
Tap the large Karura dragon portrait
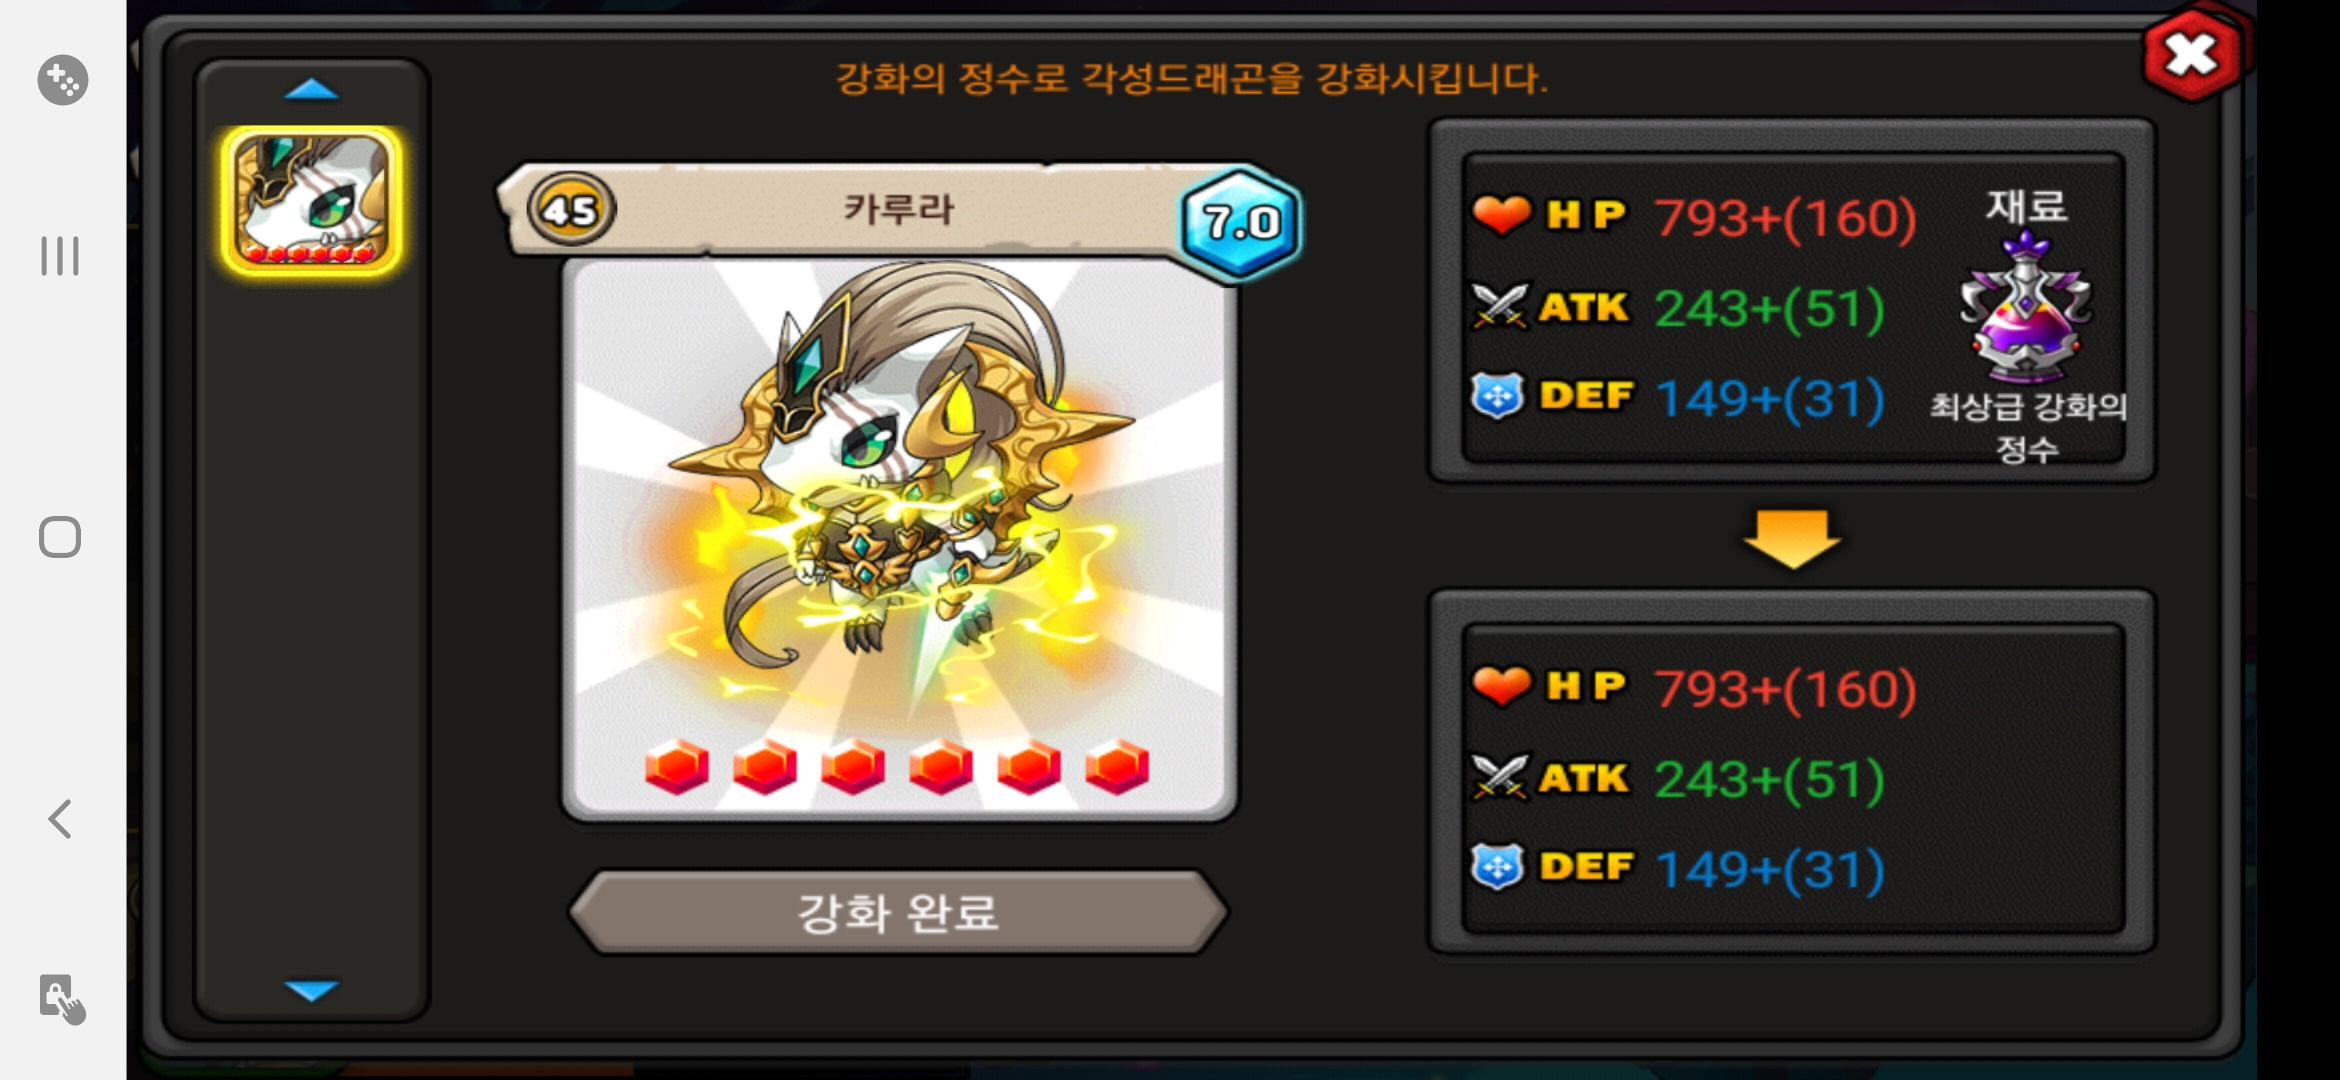[x=898, y=540]
